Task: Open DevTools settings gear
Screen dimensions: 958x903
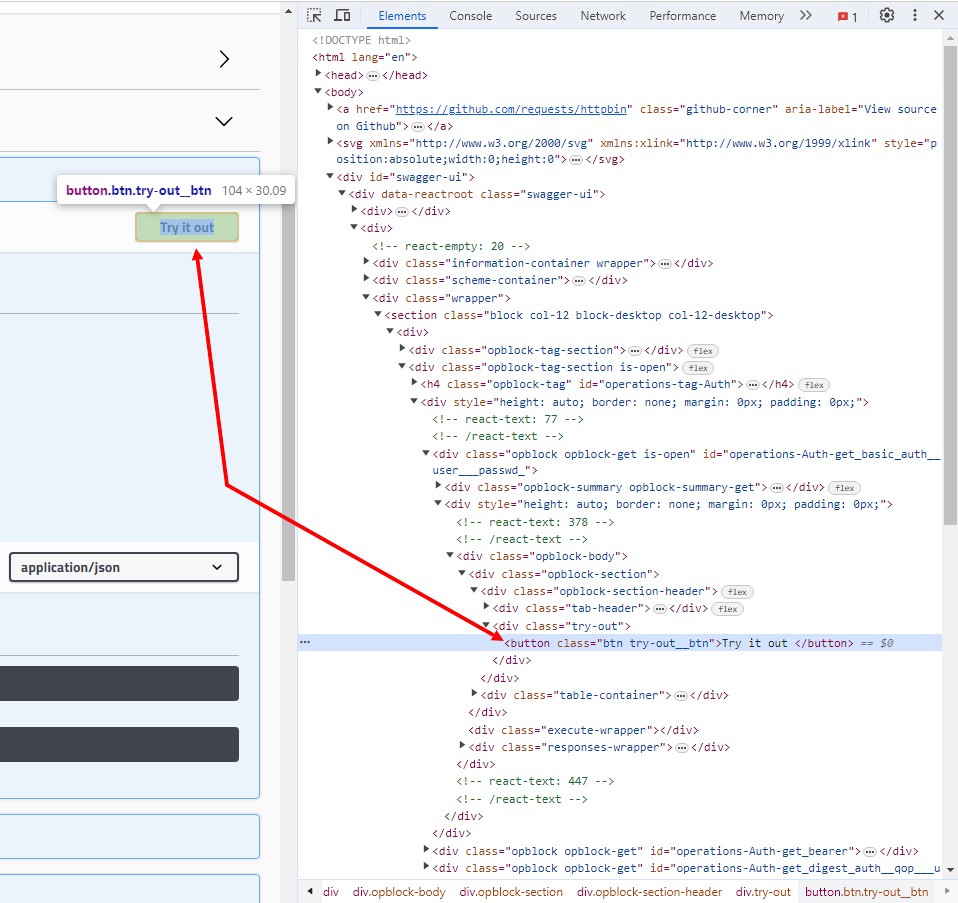Action: tap(886, 16)
